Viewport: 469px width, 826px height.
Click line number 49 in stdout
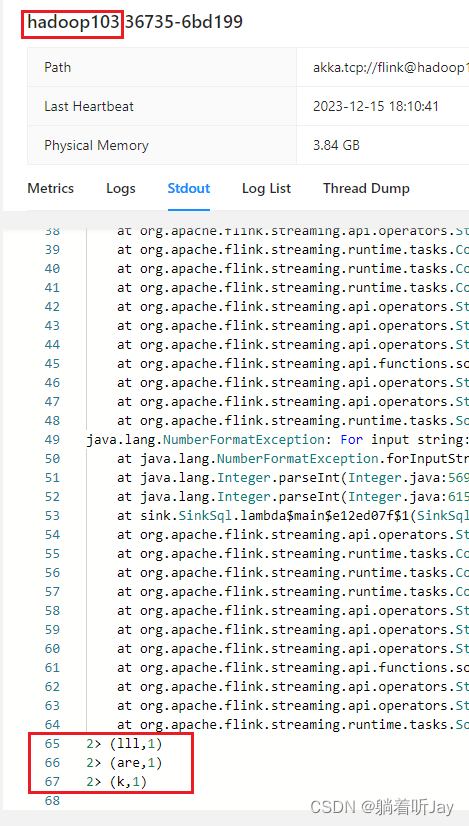(52, 439)
